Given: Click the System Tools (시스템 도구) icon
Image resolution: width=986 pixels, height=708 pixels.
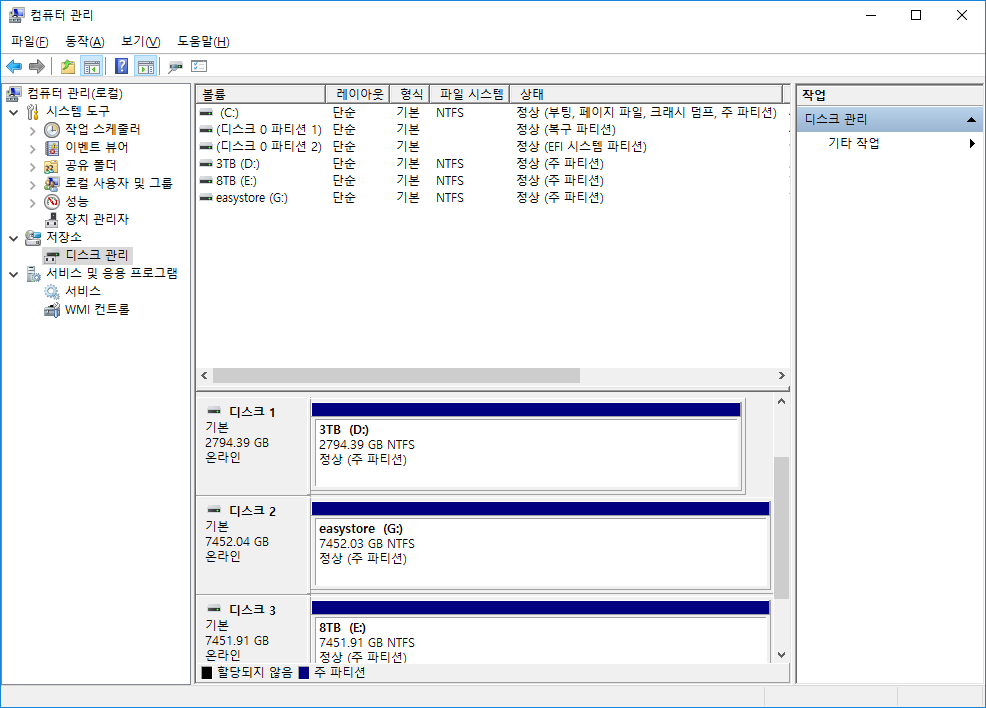Looking at the screenshot, I should click(x=33, y=112).
